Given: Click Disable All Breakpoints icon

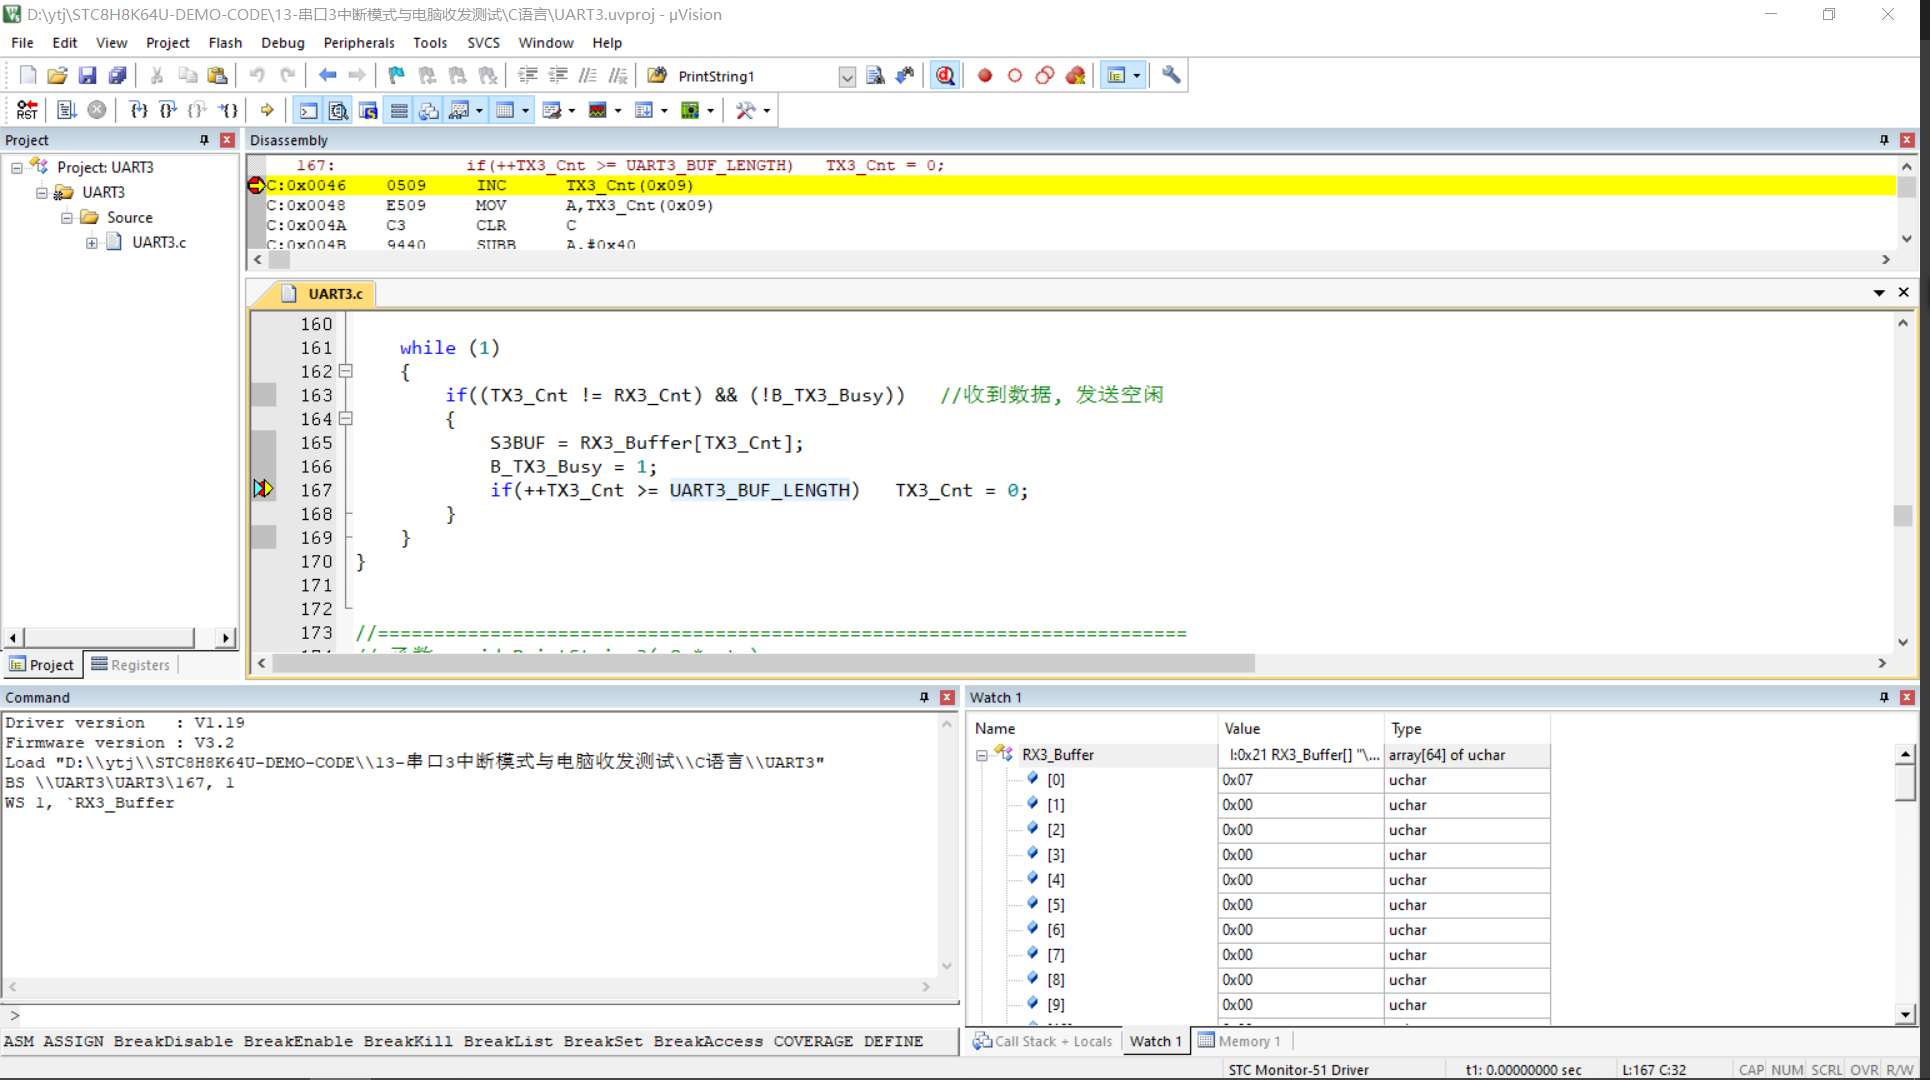Looking at the screenshot, I should [1045, 76].
